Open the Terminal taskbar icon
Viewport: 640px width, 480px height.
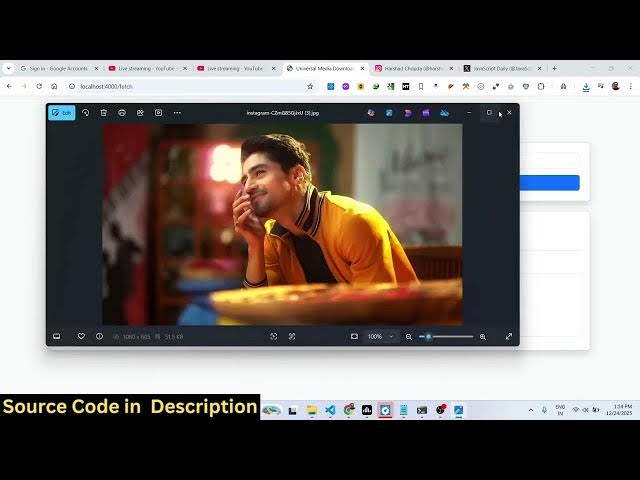[422, 410]
